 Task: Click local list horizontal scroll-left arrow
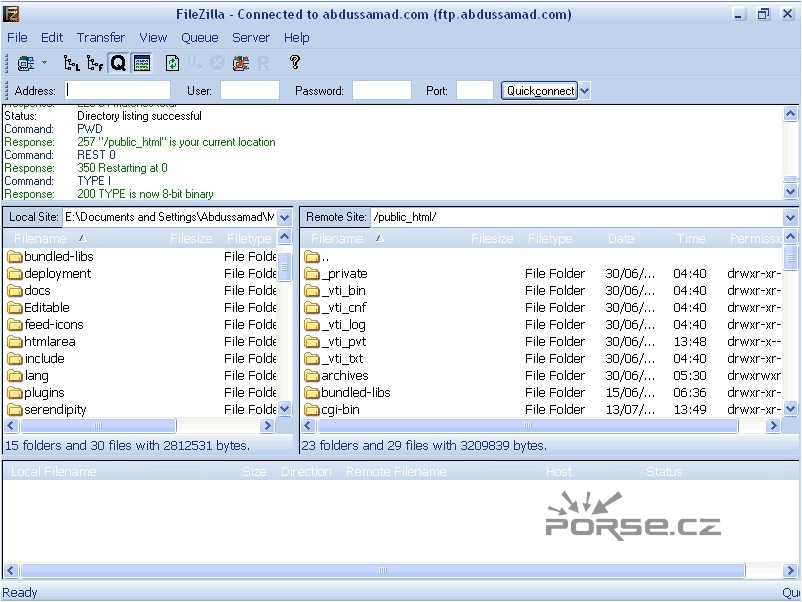12,426
